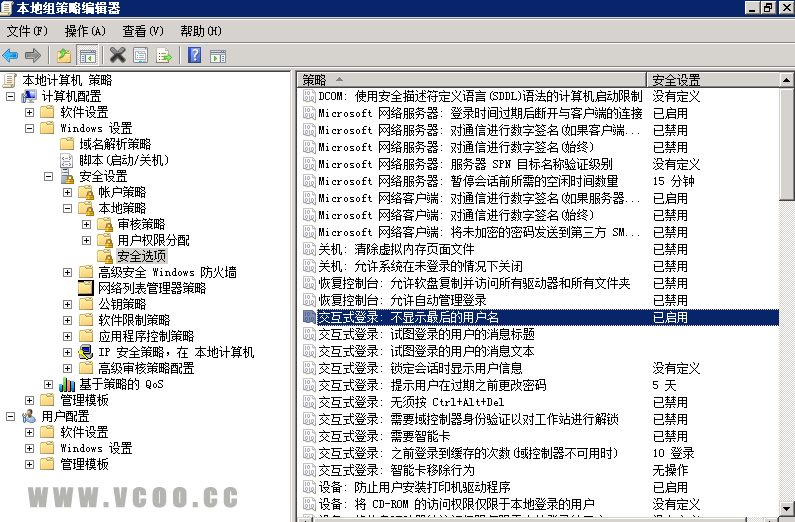Select policy 交互式登录: 无须按 Ctrl+Alt+Del
Image resolution: width=795 pixels, height=522 pixels.
click(x=419, y=402)
